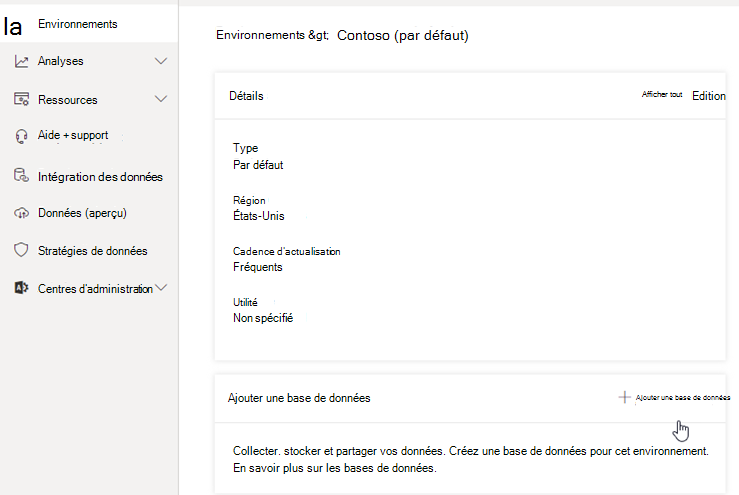Screen dimensions: 739x495
Task: Click the Analyses chart icon
Action: (21, 61)
